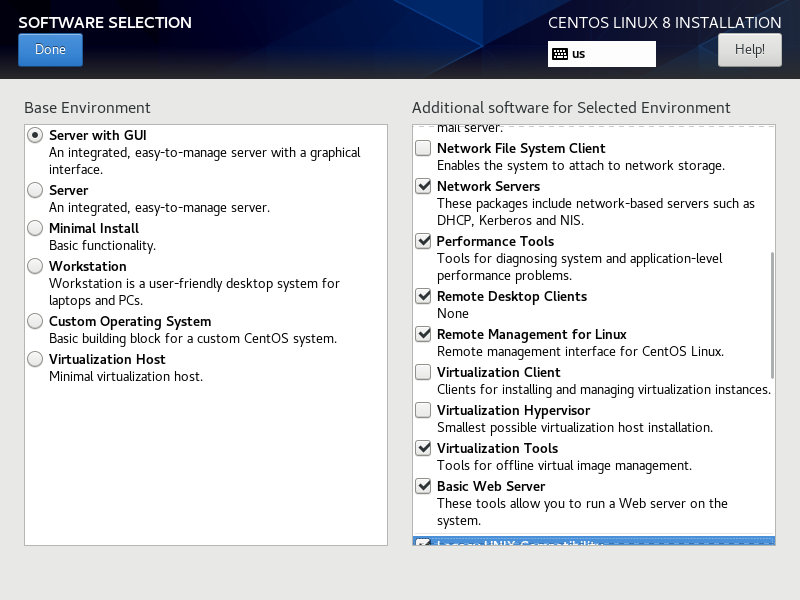The height and width of the screenshot is (600, 800).
Task: Uncheck Network Servers checkbox
Action: [x=423, y=186]
